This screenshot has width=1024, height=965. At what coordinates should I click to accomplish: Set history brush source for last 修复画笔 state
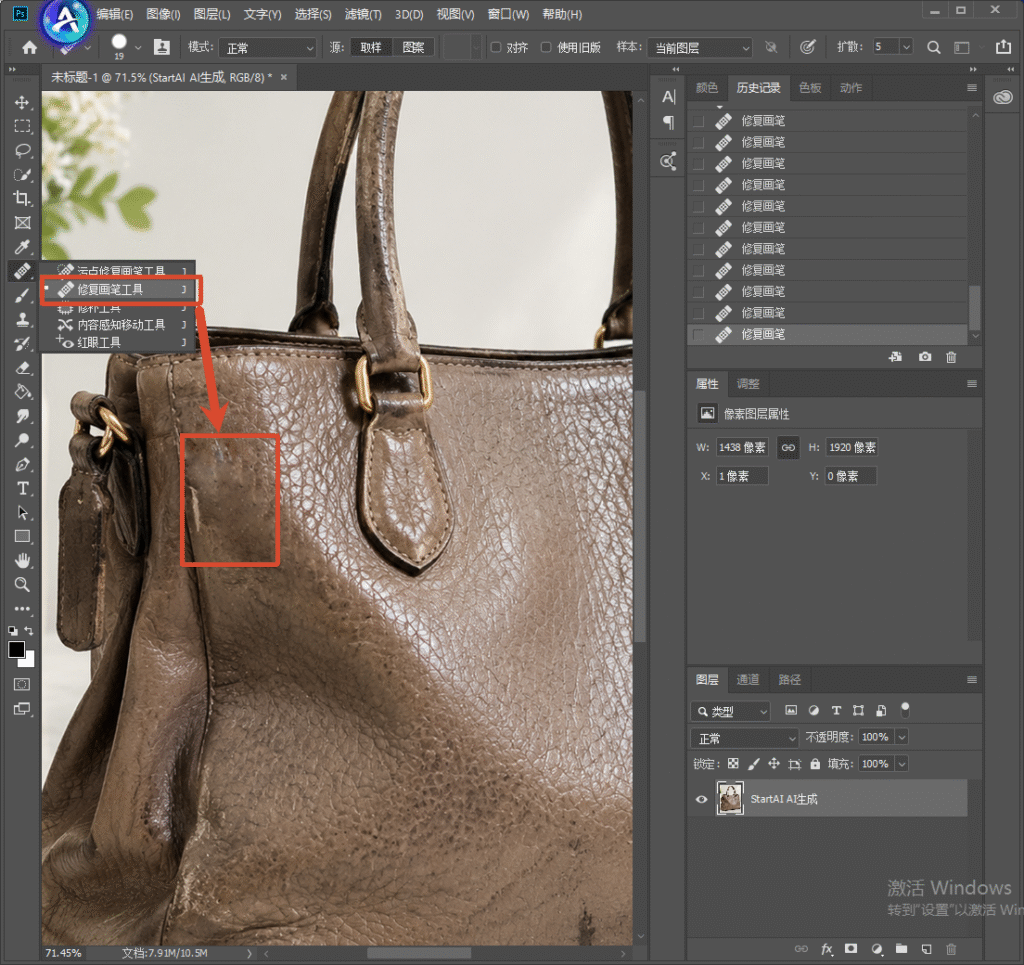[x=698, y=334]
